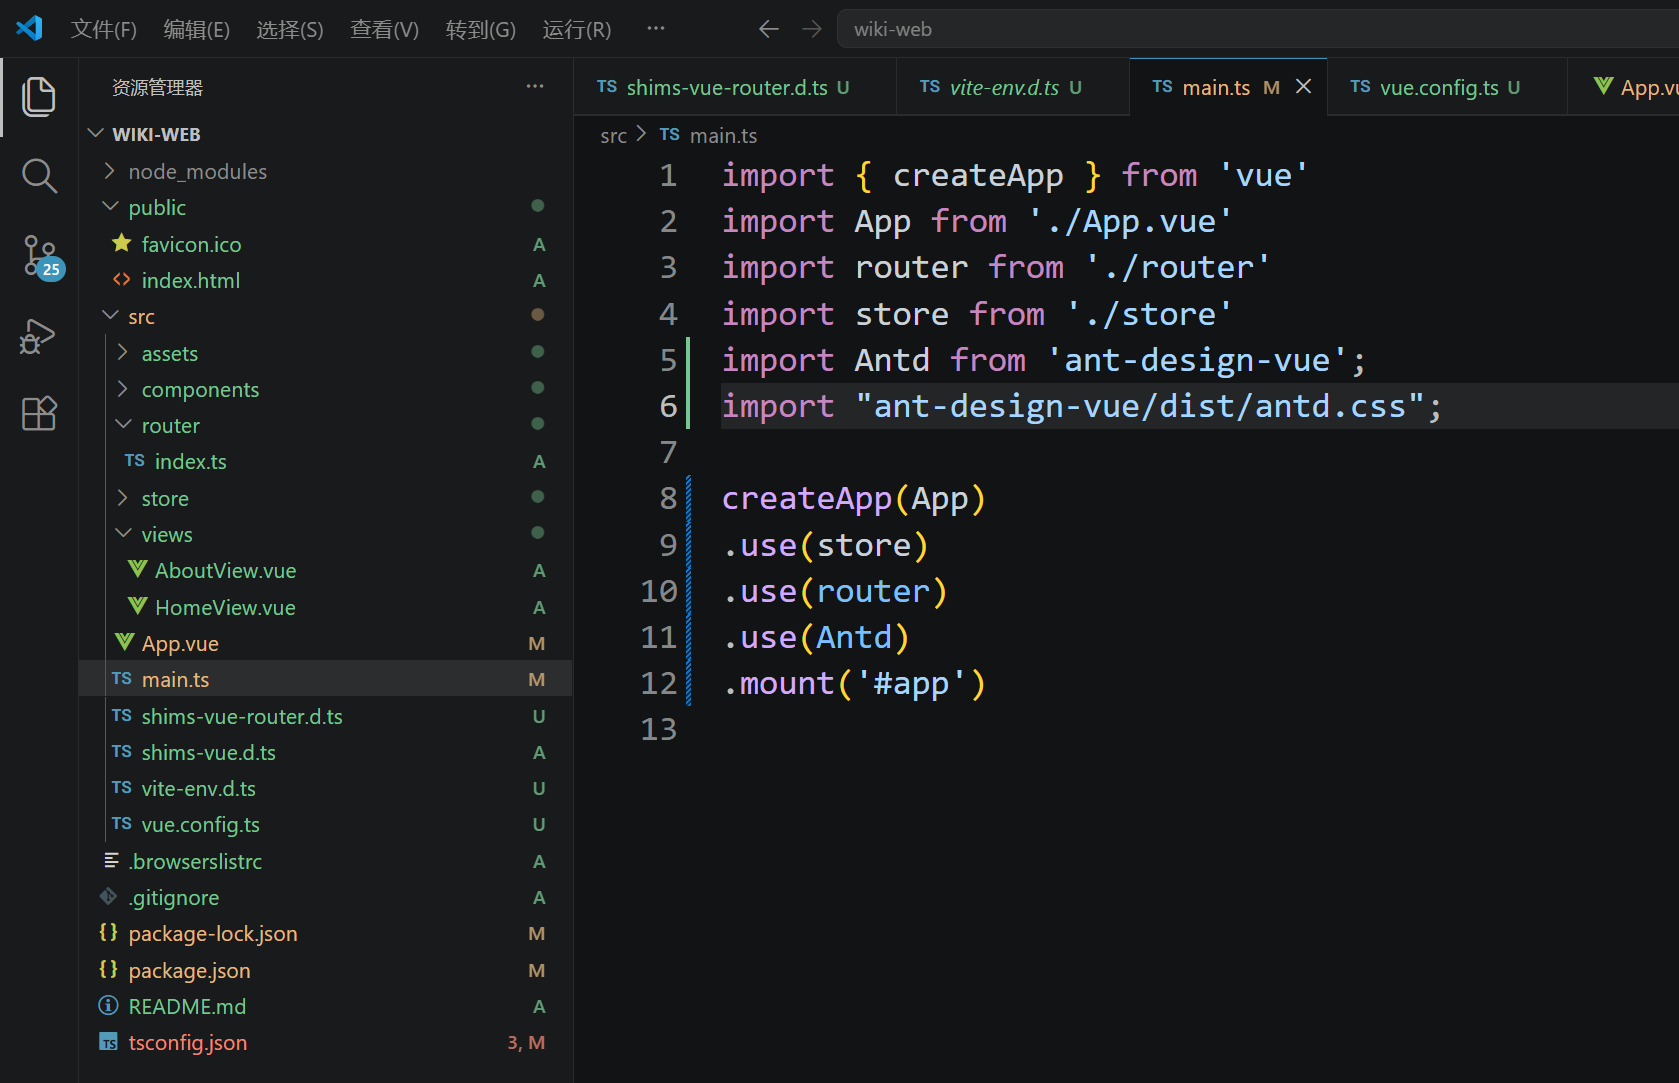Close the main.ts editor tab

click(1304, 87)
